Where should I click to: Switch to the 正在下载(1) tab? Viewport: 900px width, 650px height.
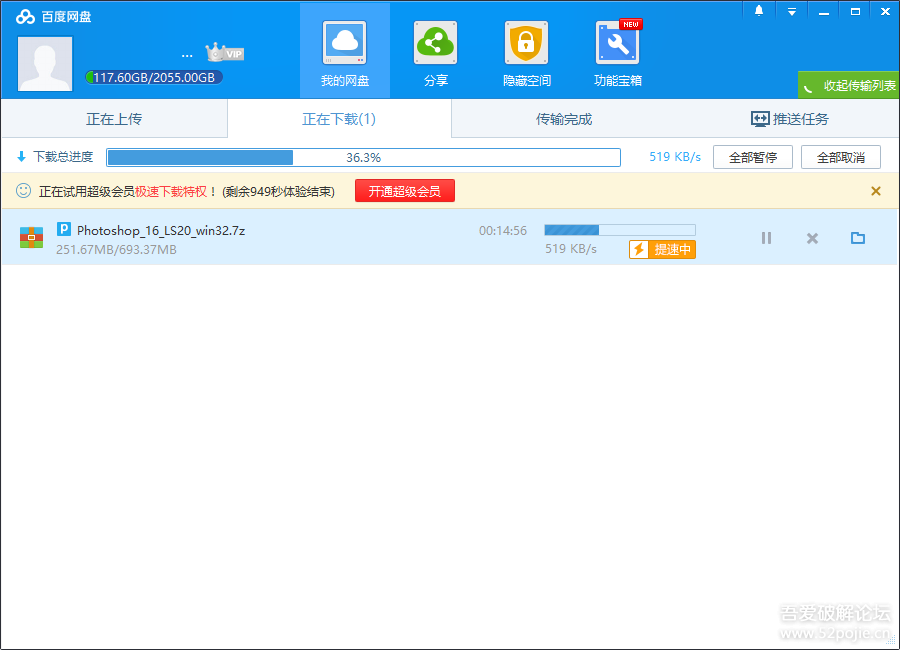point(339,119)
